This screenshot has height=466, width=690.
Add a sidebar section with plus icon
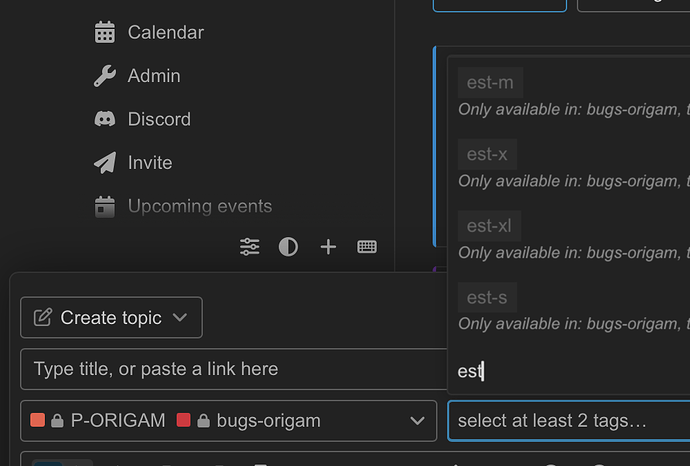coord(328,247)
